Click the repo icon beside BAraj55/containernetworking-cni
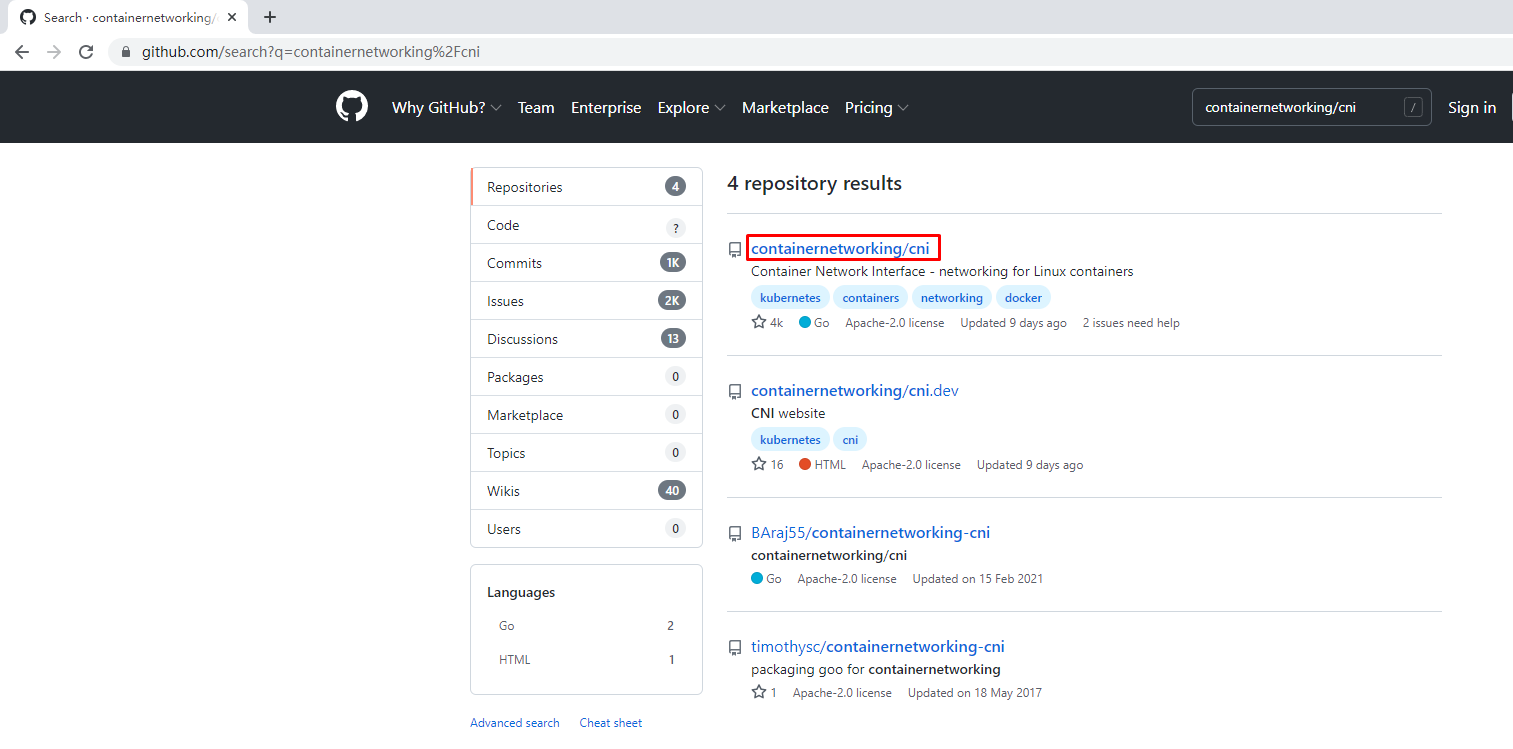 click(735, 534)
